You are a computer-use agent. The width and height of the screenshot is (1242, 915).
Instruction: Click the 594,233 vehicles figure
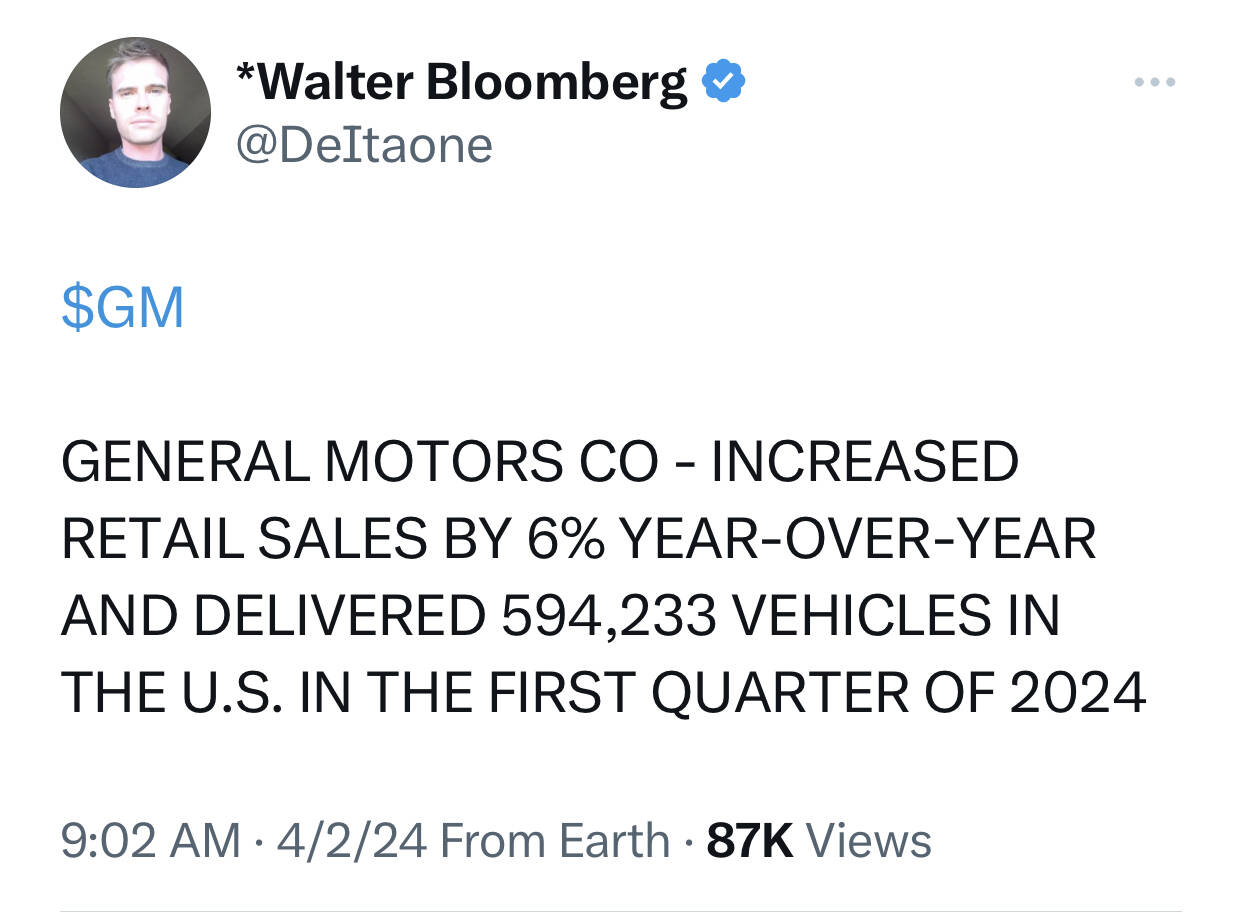tap(609, 615)
